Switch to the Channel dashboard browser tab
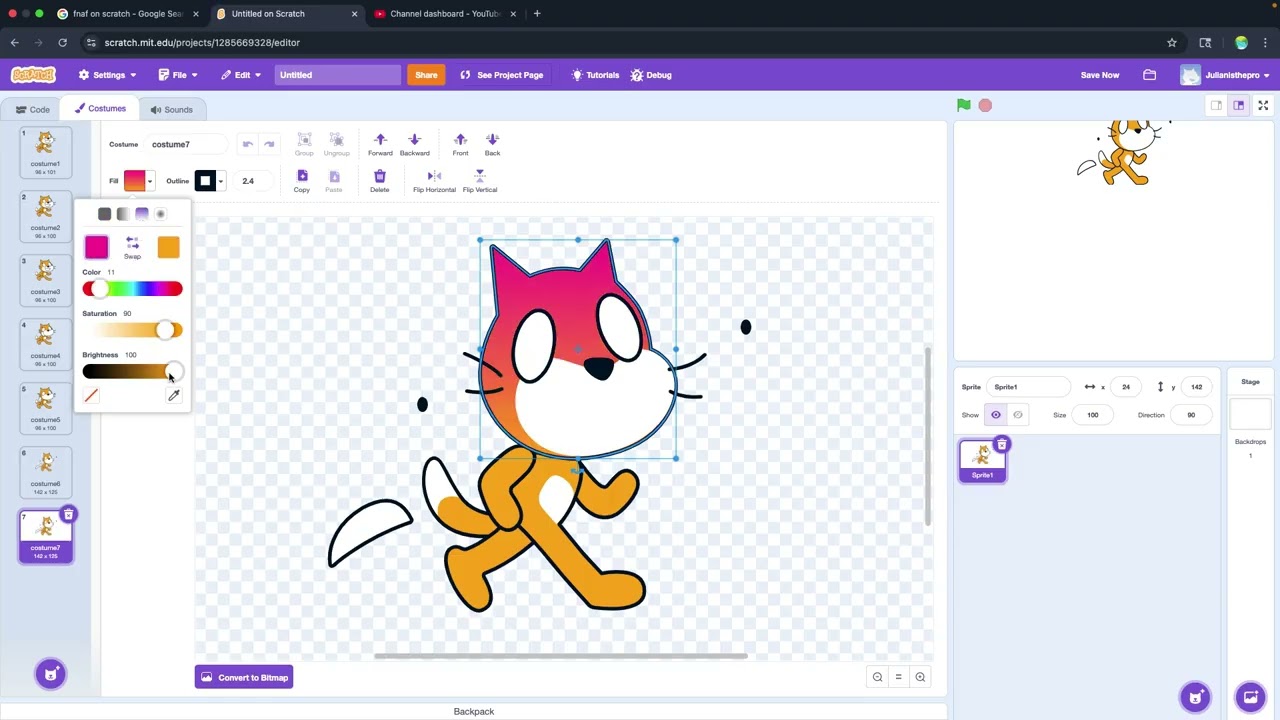This screenshot has height=720, width=1280. tap(445, 14)
